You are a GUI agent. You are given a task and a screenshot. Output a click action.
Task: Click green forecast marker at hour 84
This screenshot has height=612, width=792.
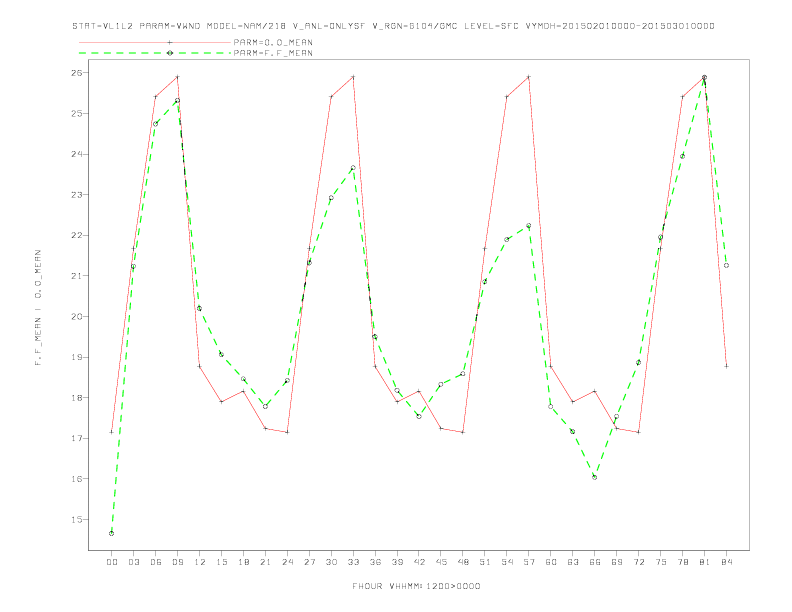coord(726,265)
